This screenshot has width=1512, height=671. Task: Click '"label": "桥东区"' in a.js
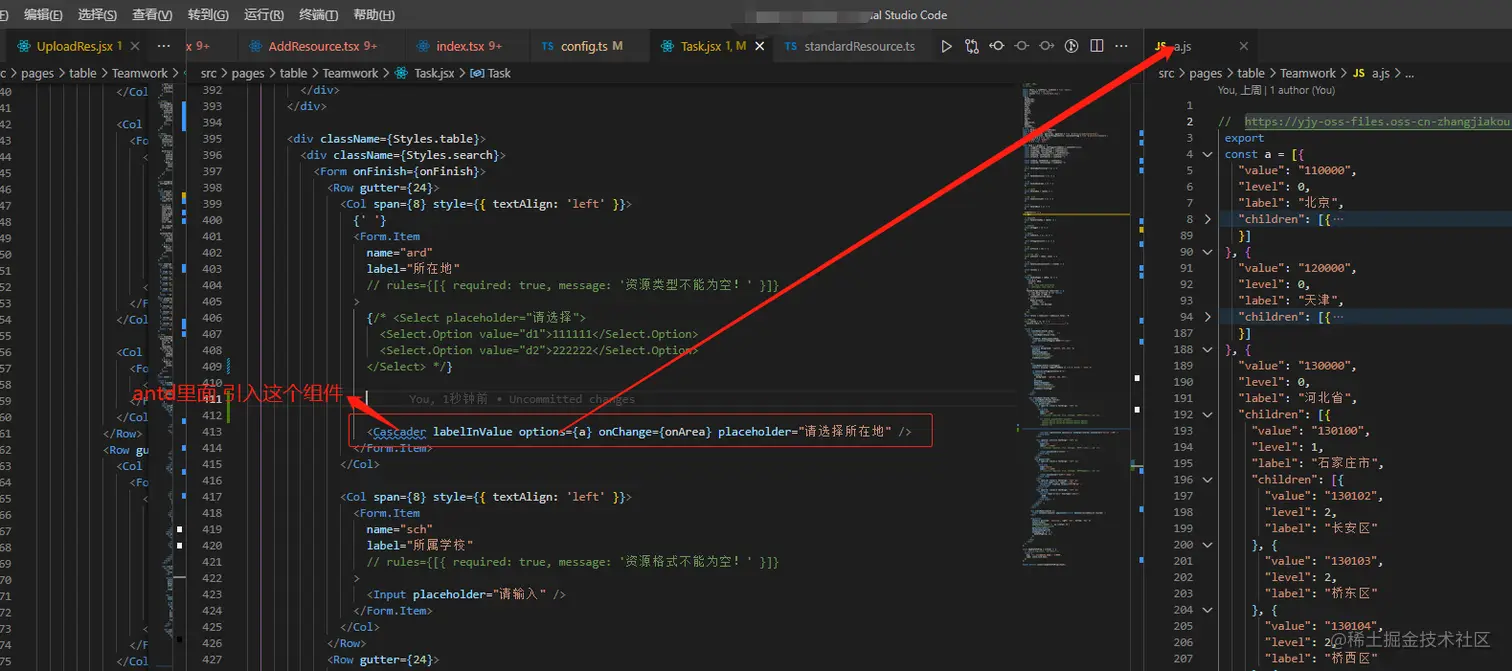(x=1321, y=593)
